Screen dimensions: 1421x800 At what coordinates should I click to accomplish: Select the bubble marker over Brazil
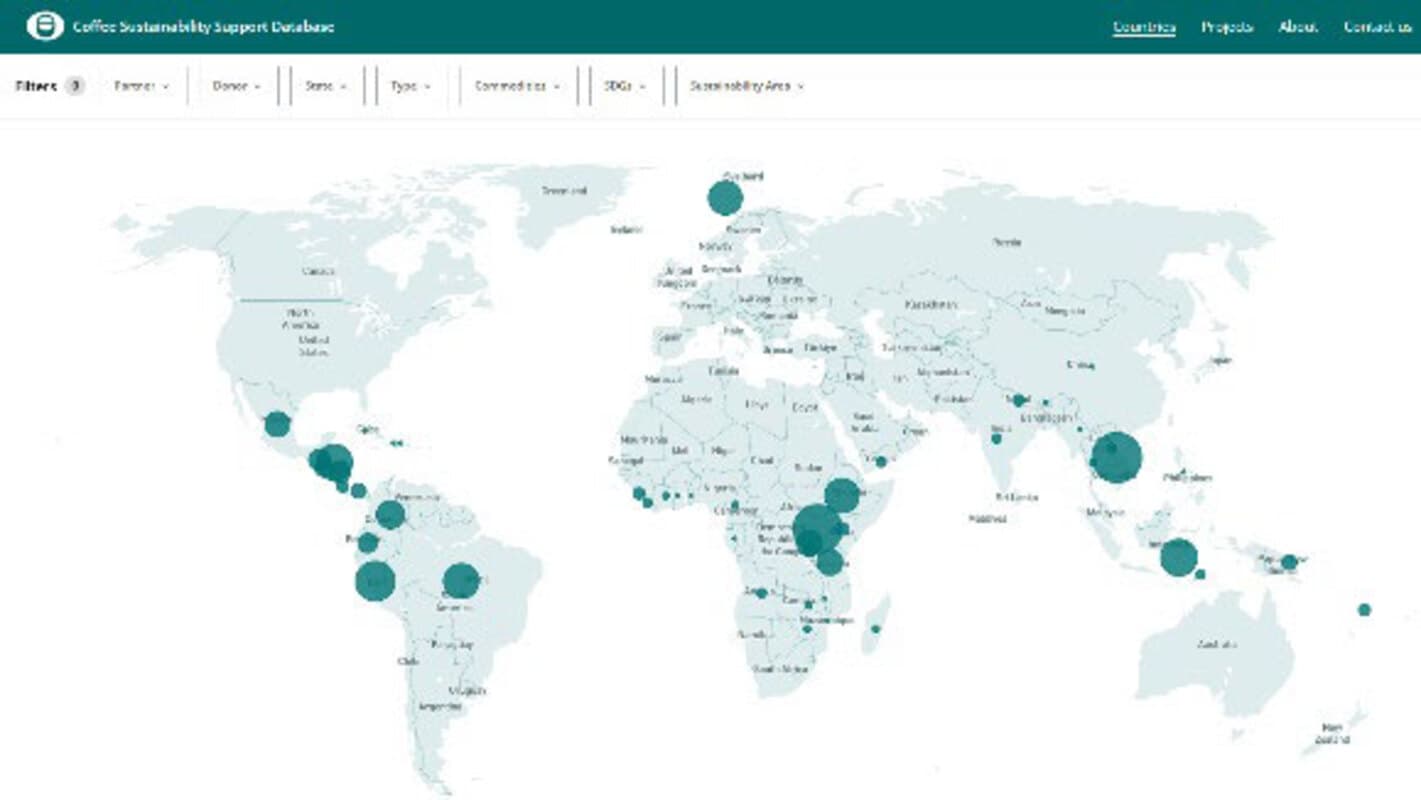click(x=461, y=581)
